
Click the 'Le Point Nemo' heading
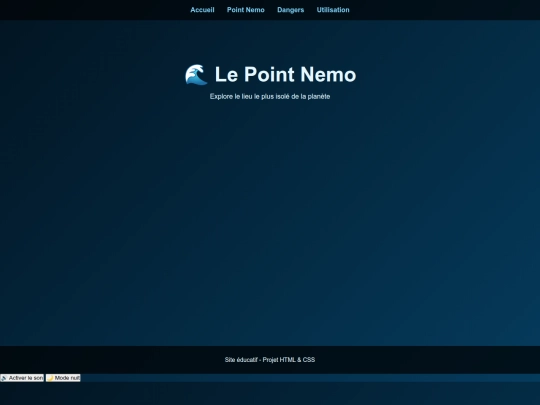[270, 74]
